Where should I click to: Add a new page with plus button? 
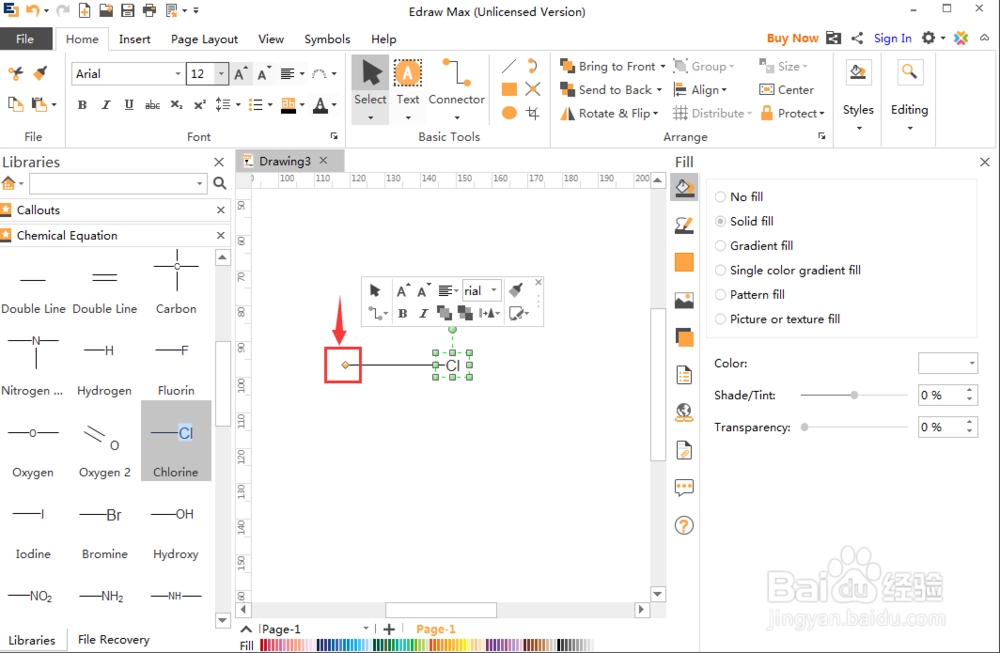389,629
